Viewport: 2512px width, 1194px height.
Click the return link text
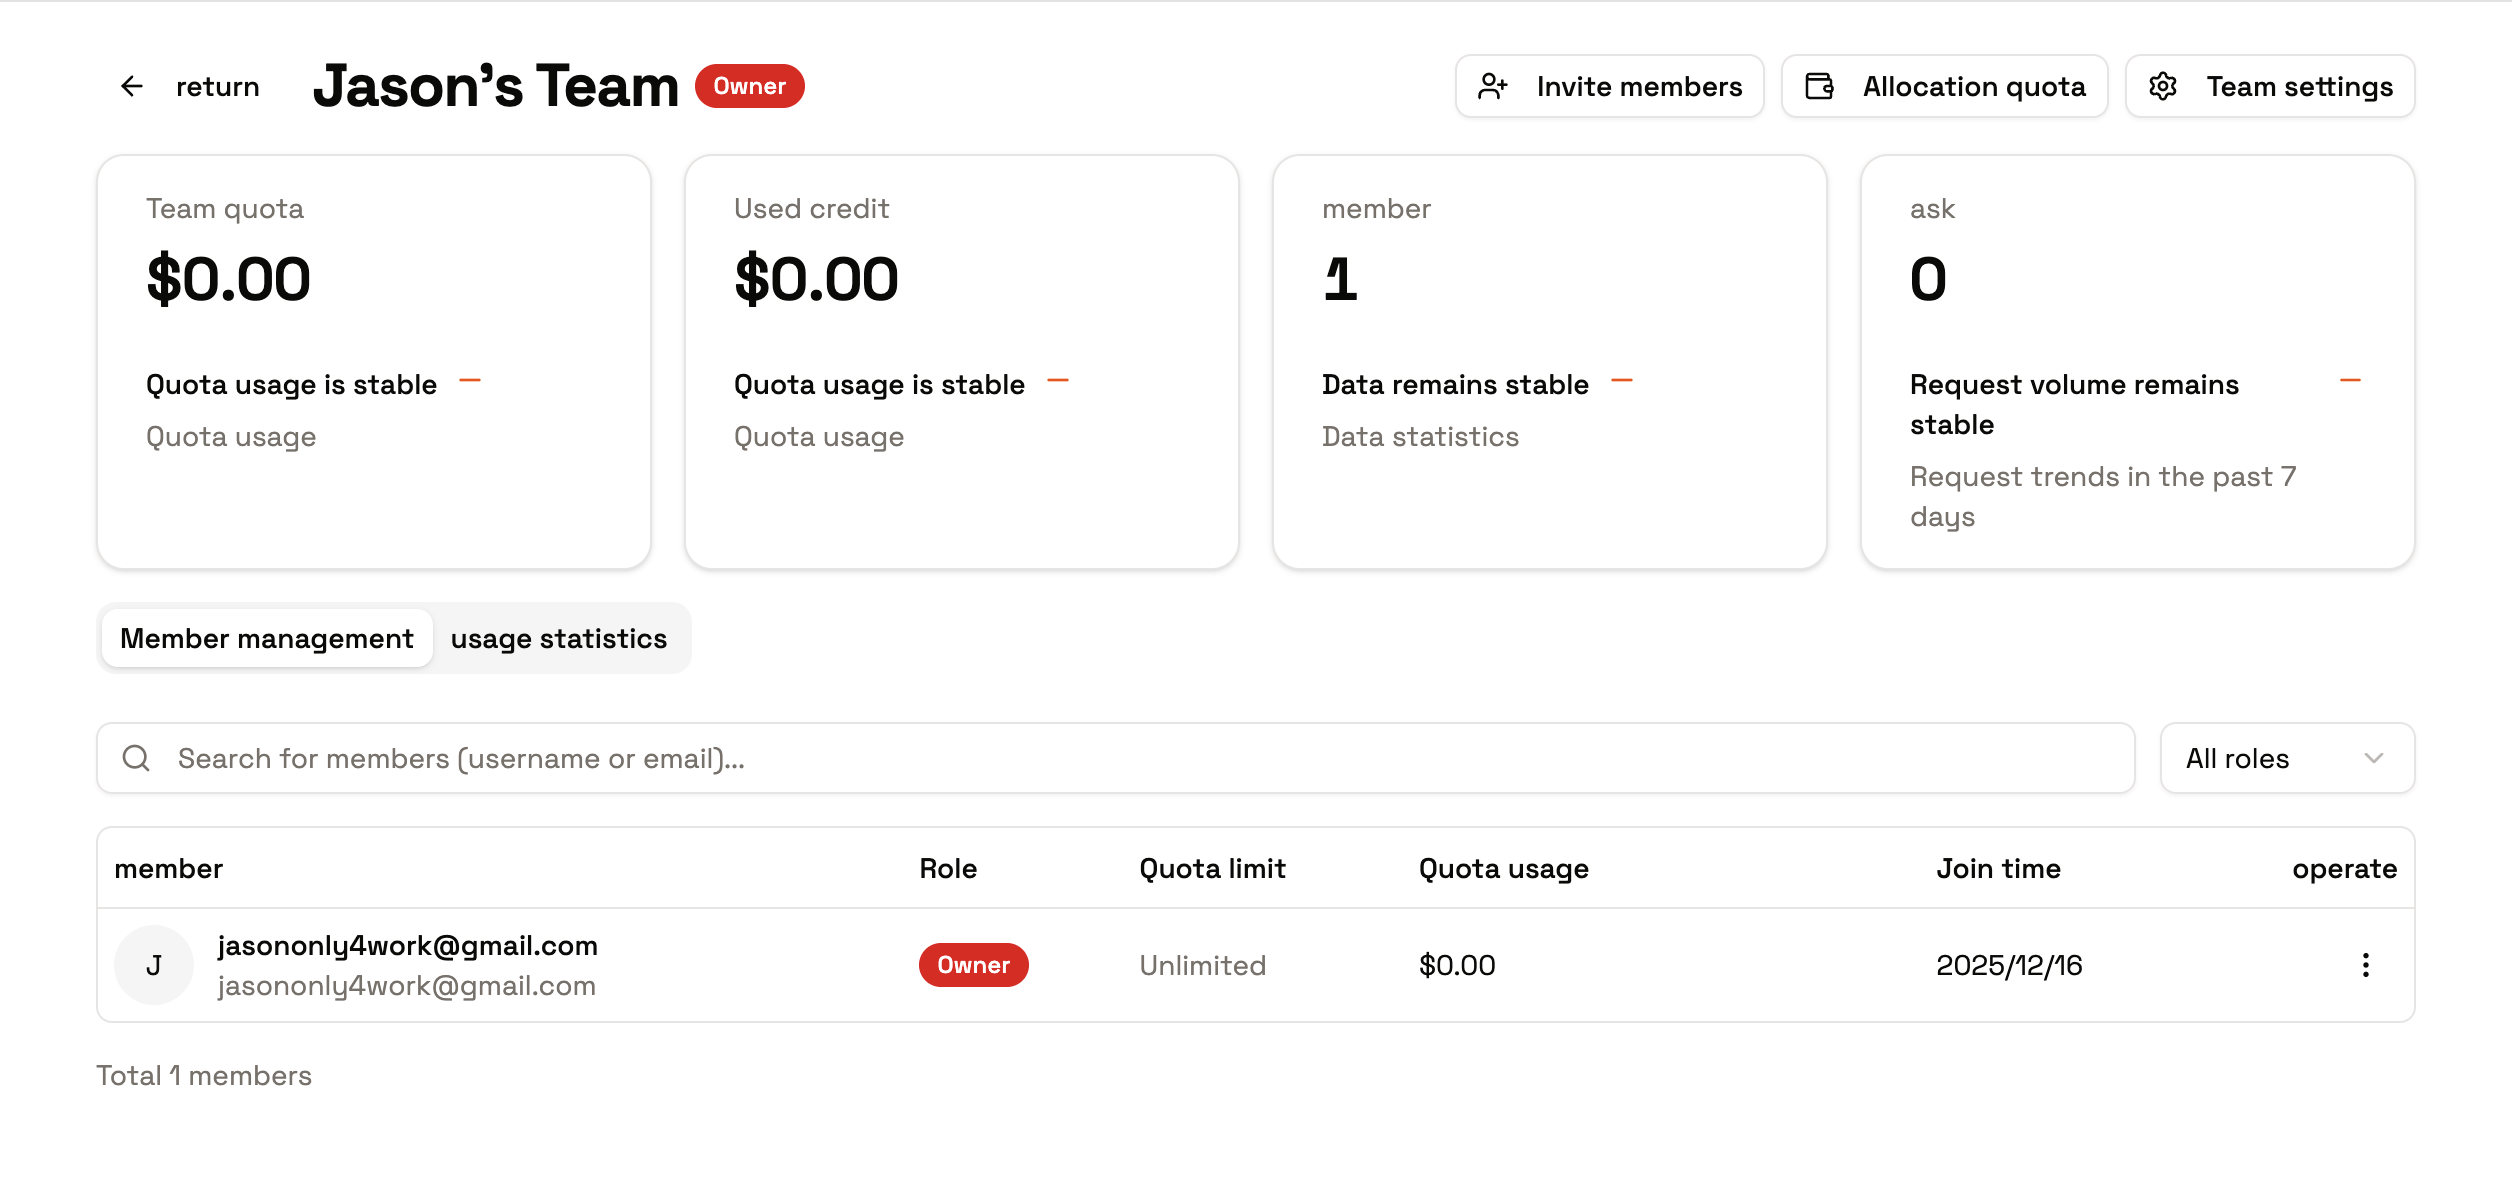pyautogui.click(x=217, y=87)
